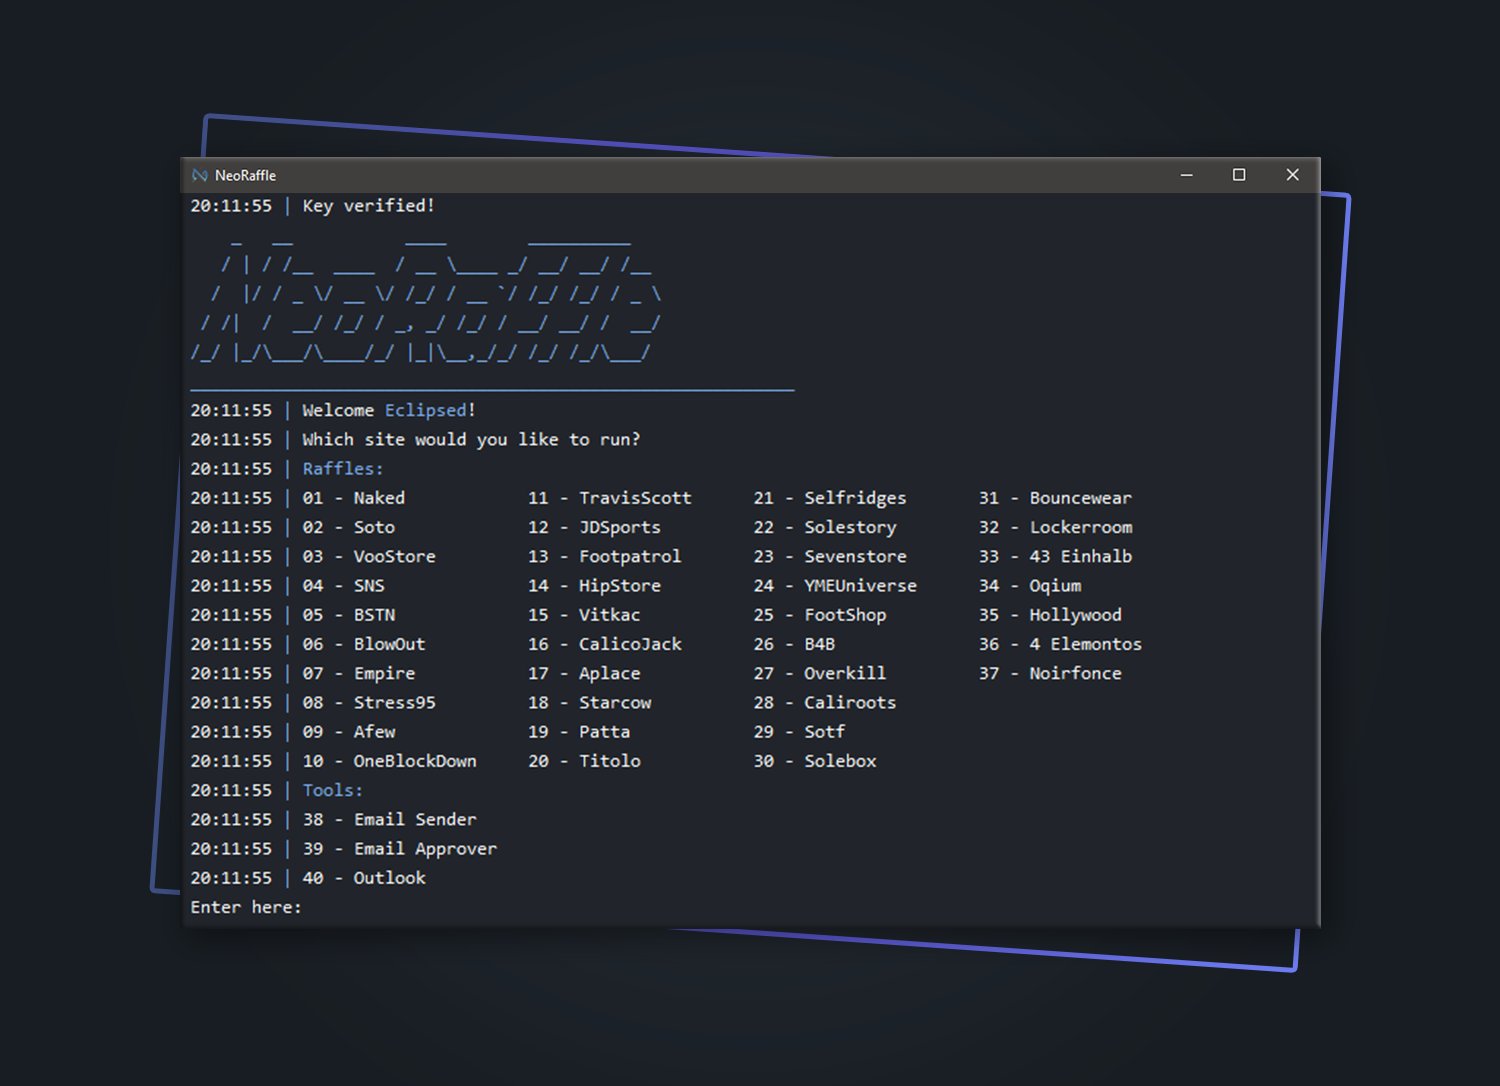Click the '25 - FootShop' raffle entry
The width and height of the screenshot is (1500, 1086).
[x=820, y=615]
